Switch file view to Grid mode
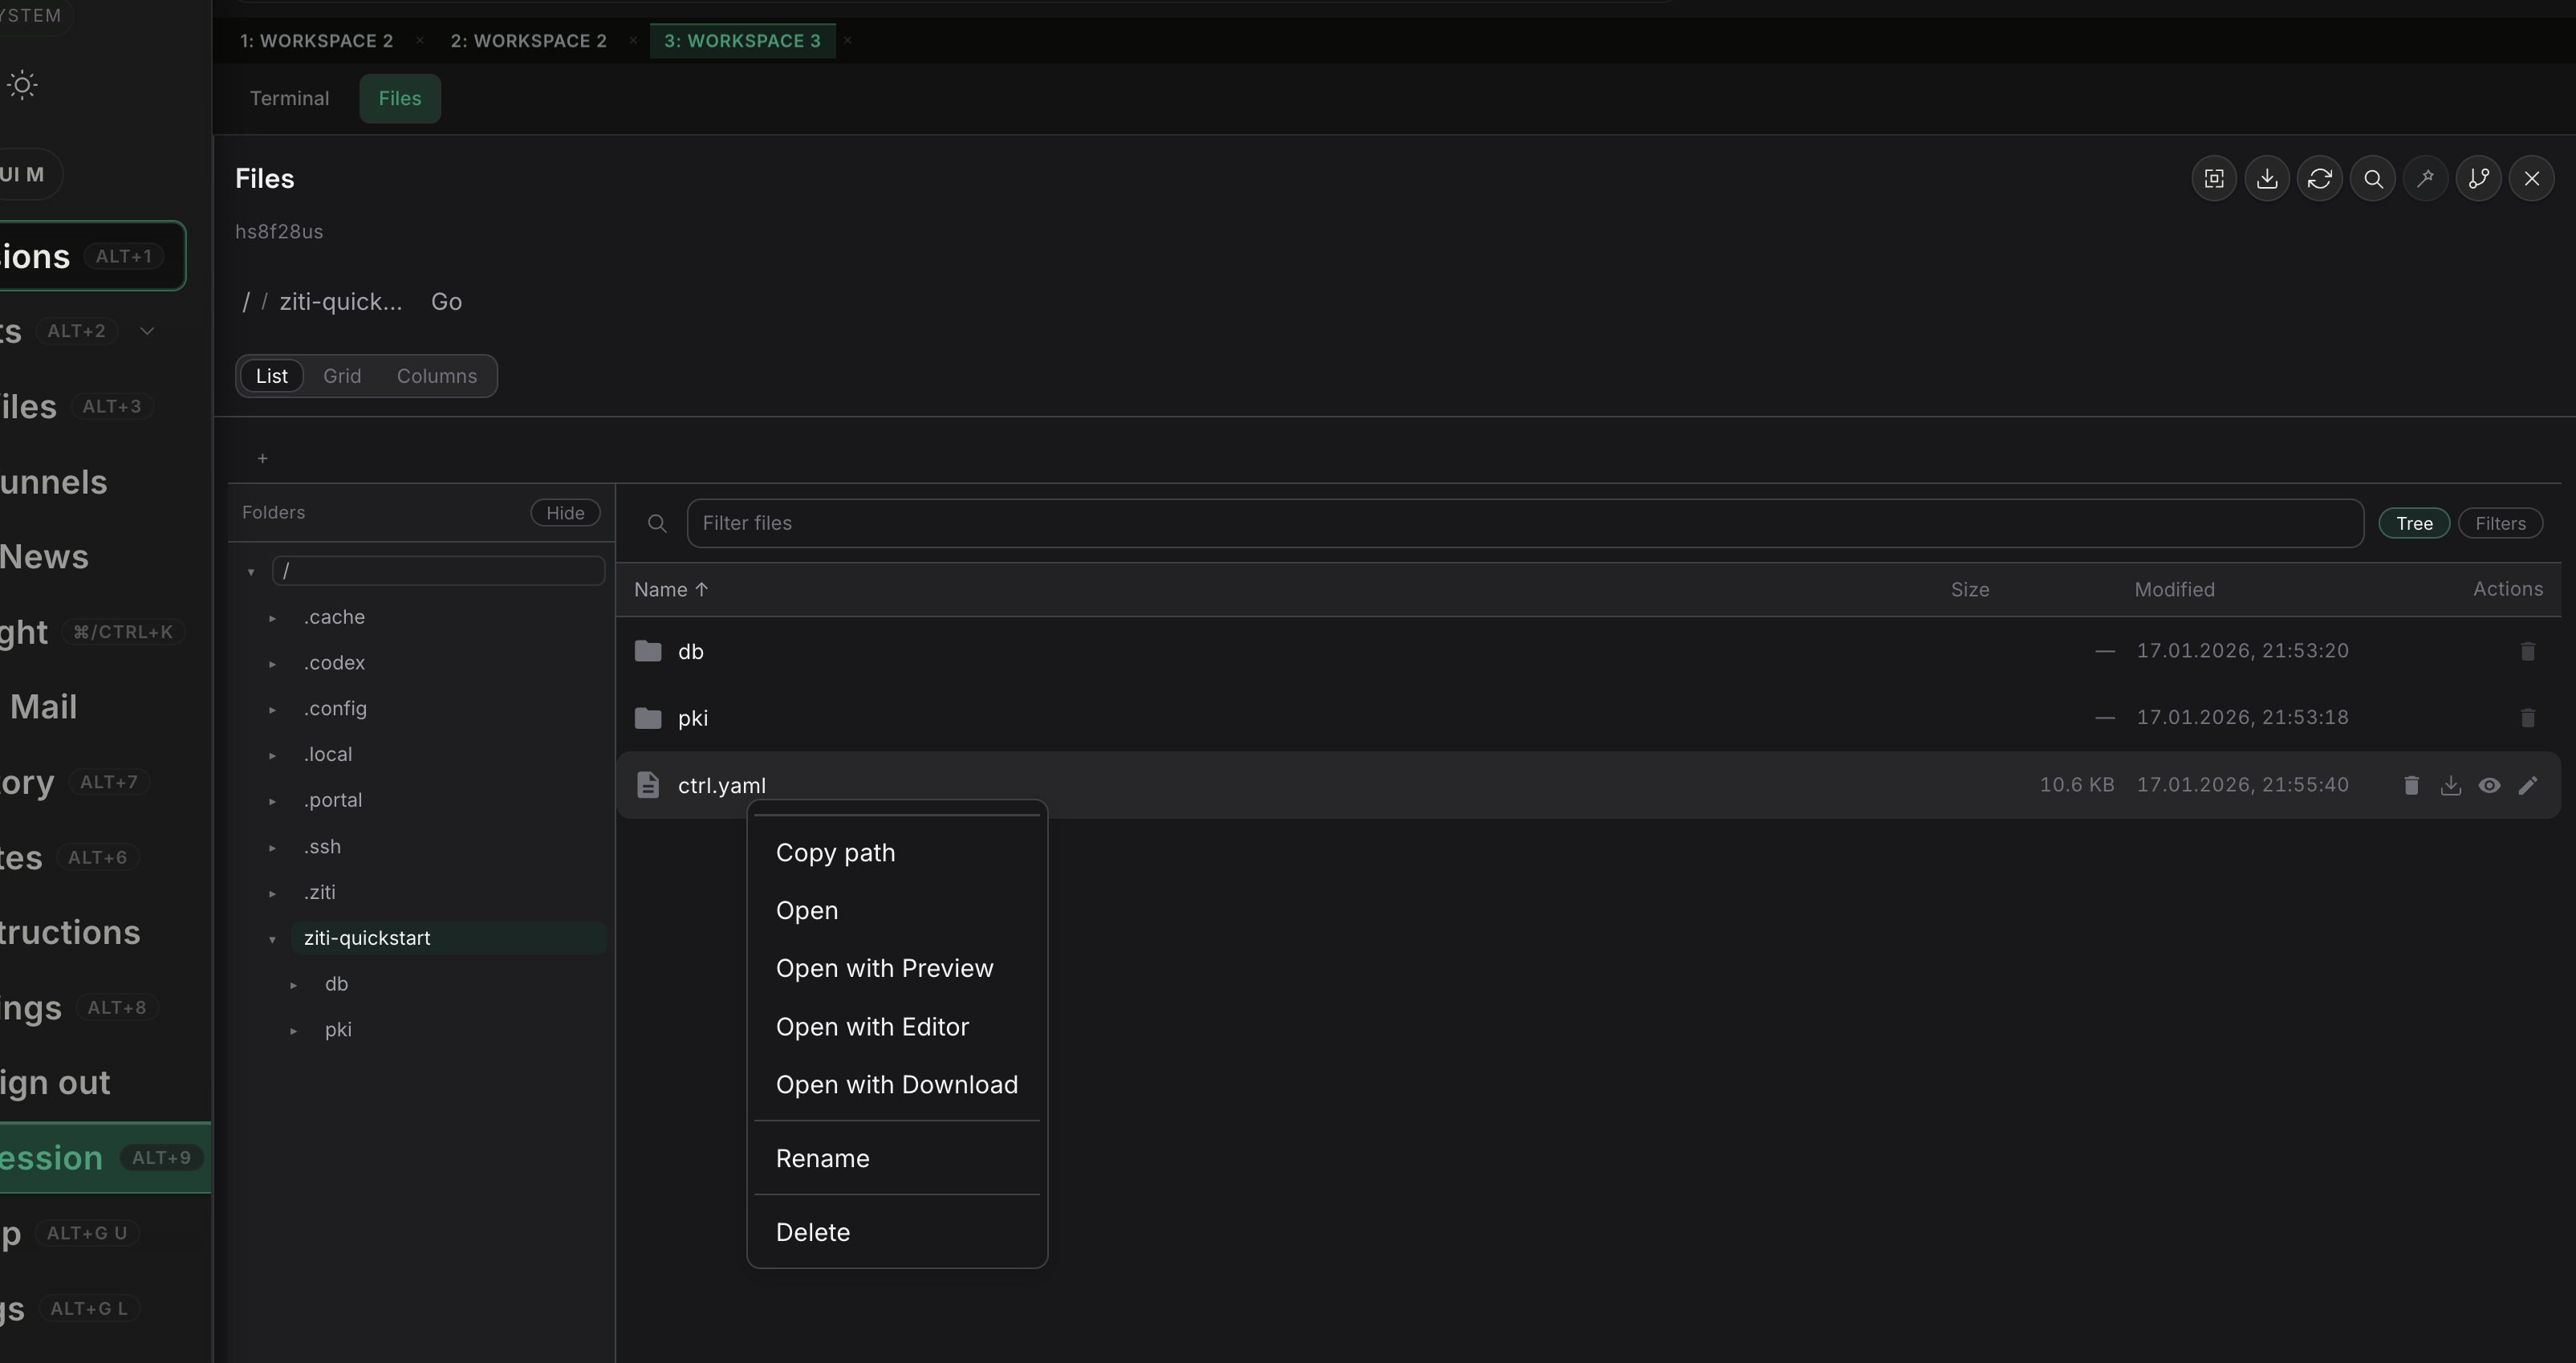 (x=342, y=375)
